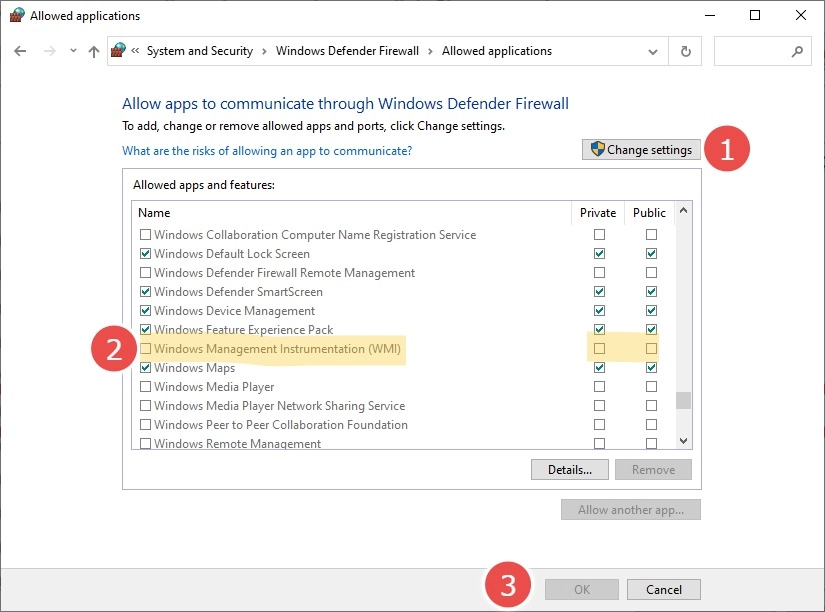Open the address bar history dropdown
The image size is (825, 612).
653,51
